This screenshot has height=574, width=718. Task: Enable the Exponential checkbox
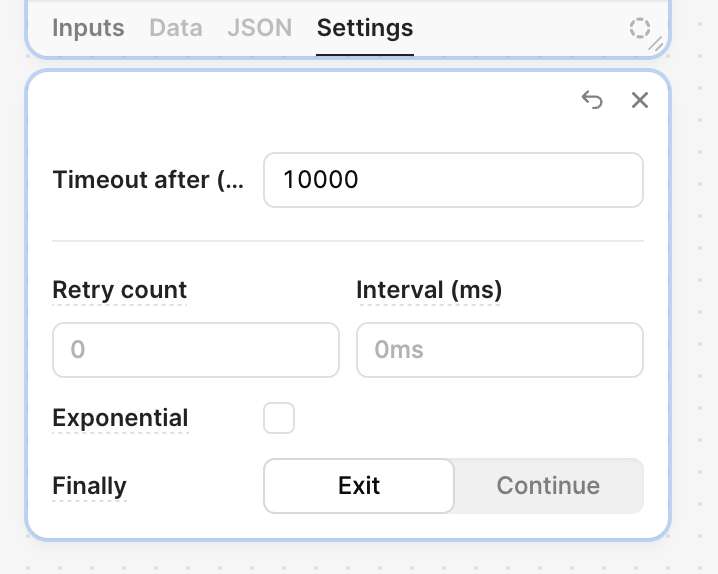279,418
